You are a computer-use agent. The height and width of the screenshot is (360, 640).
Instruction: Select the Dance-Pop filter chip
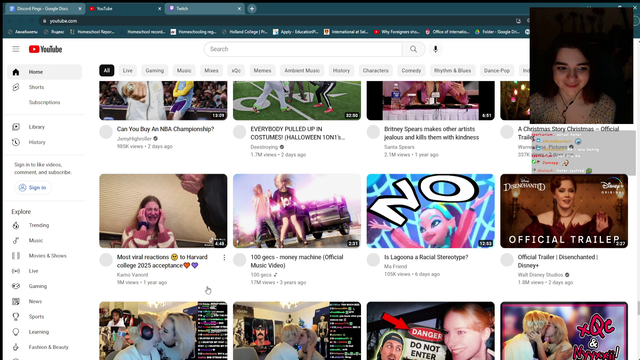[497, 71]
